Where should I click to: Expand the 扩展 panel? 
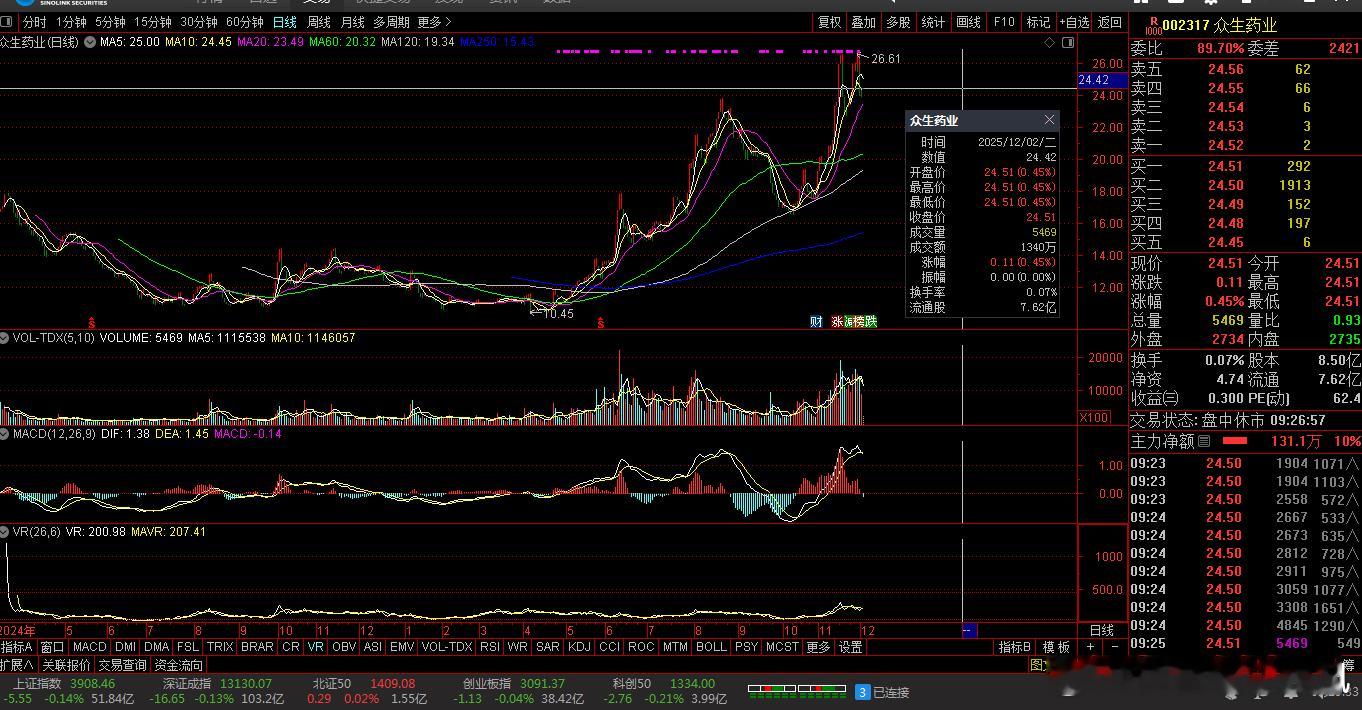point(18,665)
